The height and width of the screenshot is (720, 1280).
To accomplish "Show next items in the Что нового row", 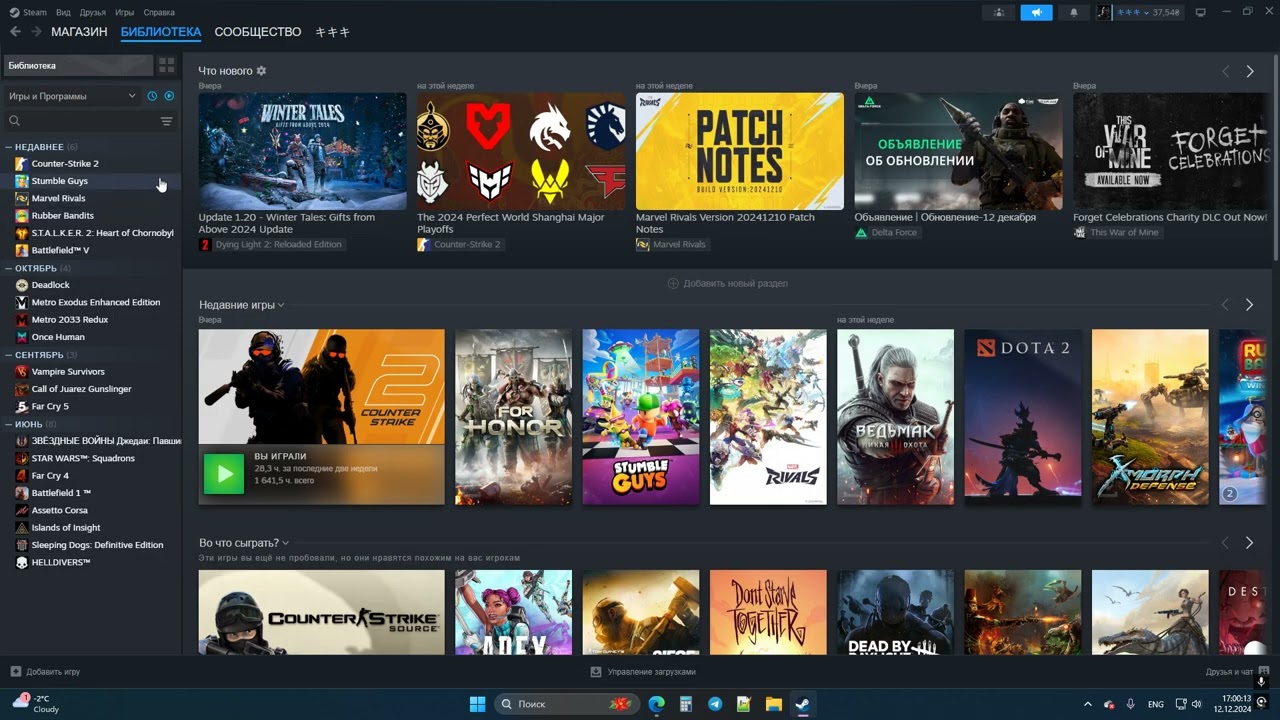I will [1250, 72].
